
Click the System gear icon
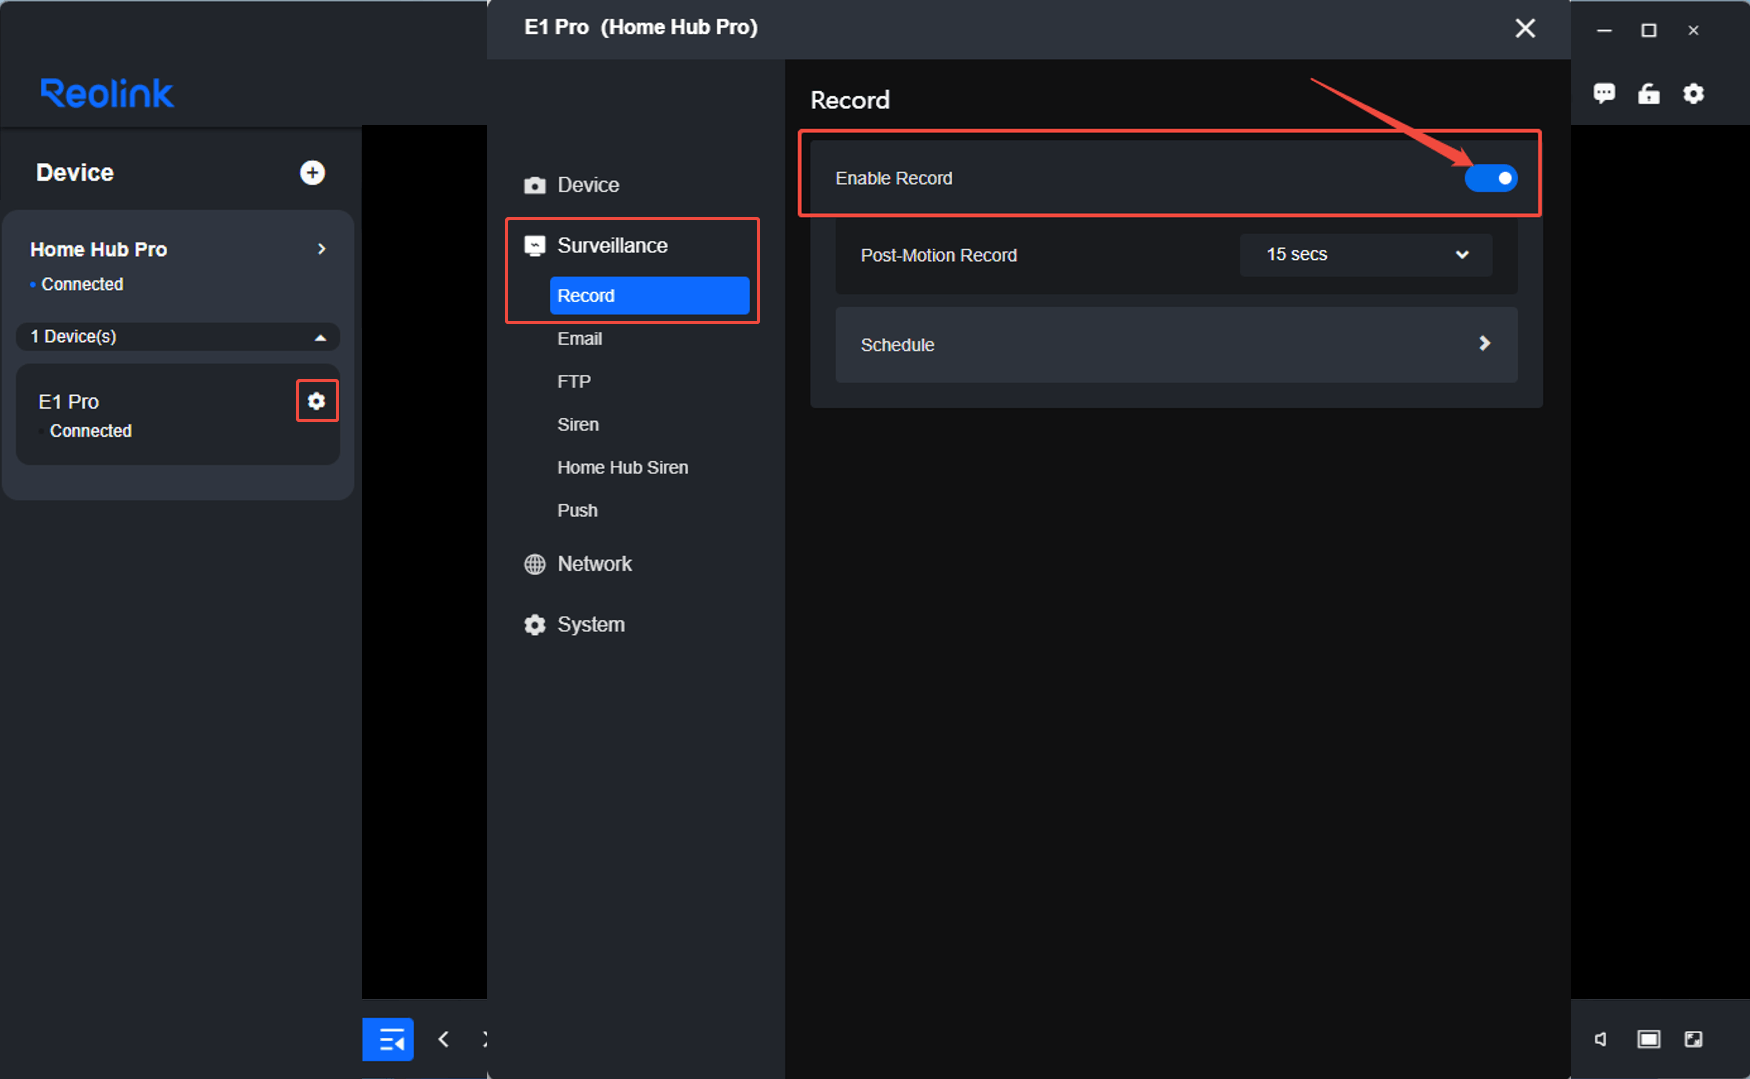tap(535, 625)
